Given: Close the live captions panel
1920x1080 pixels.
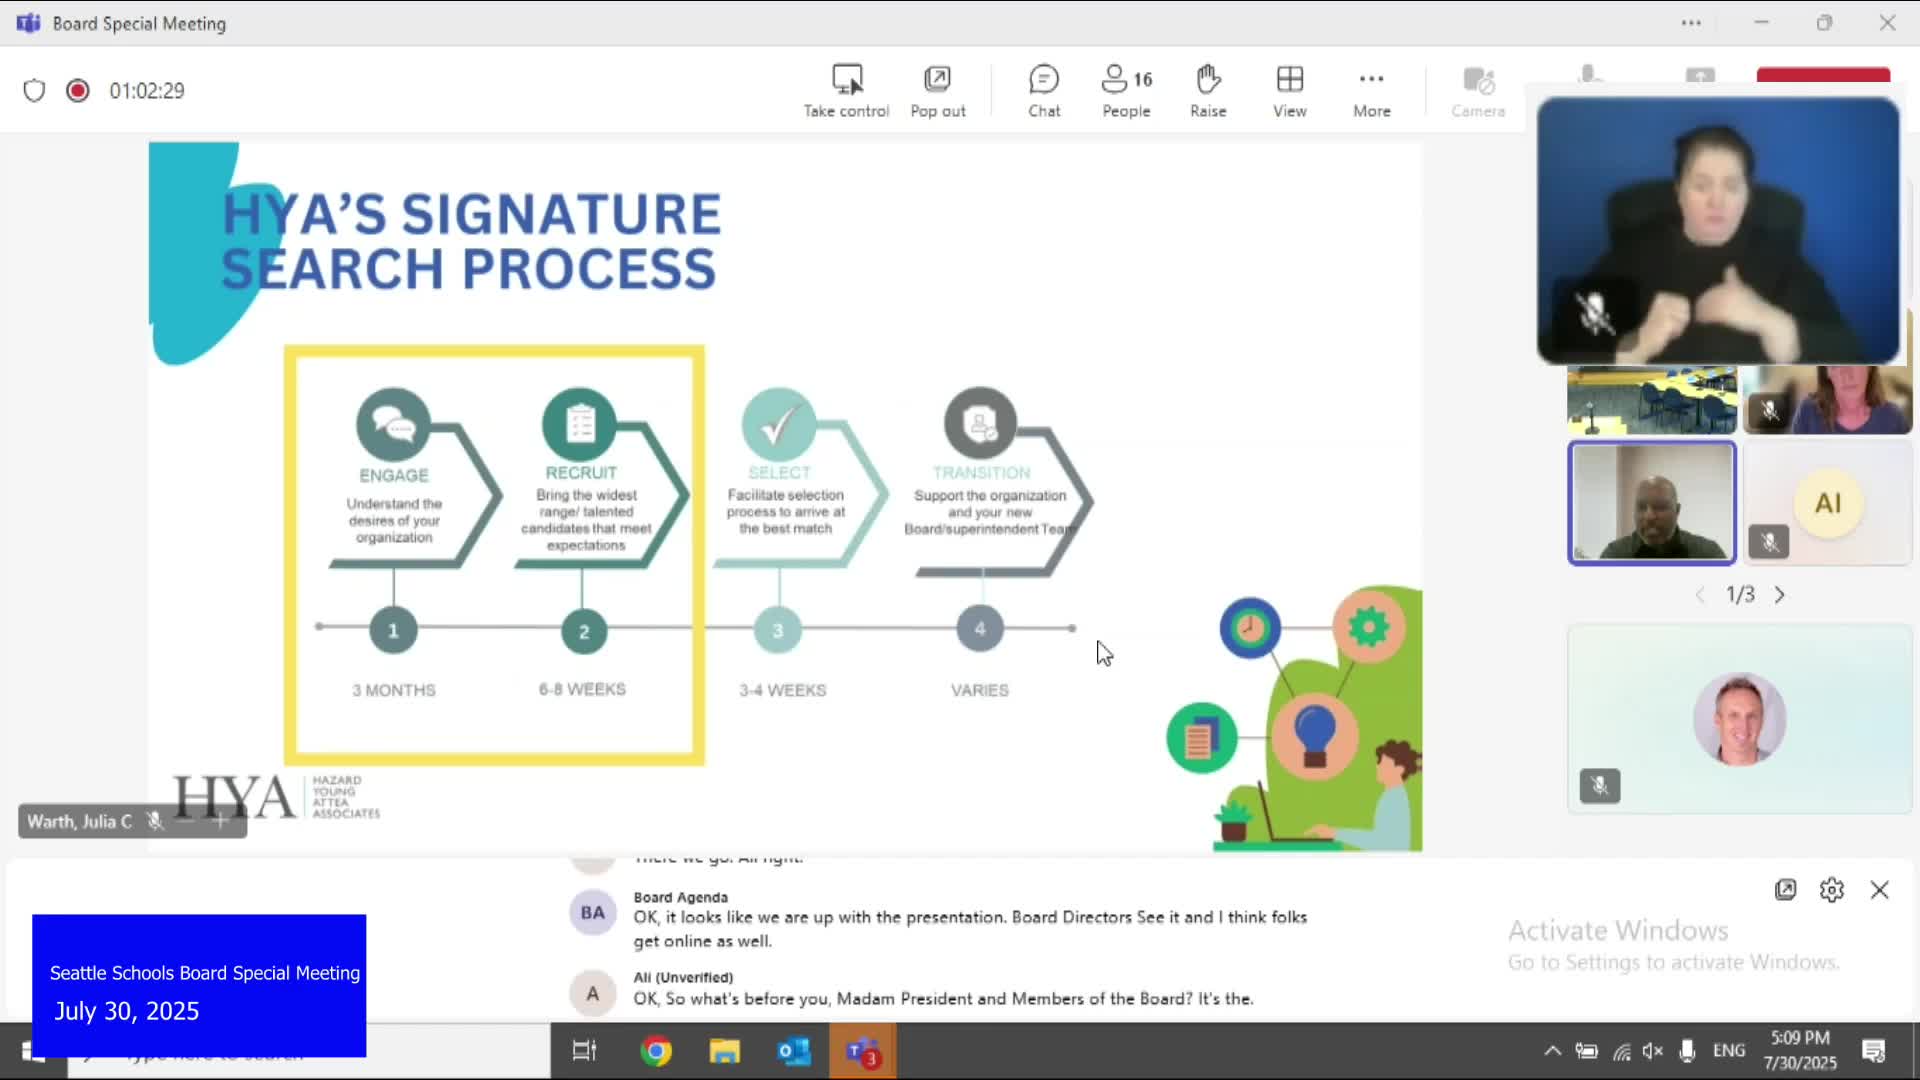Looking at the screenshot, I should click(x=1879, y=889).
